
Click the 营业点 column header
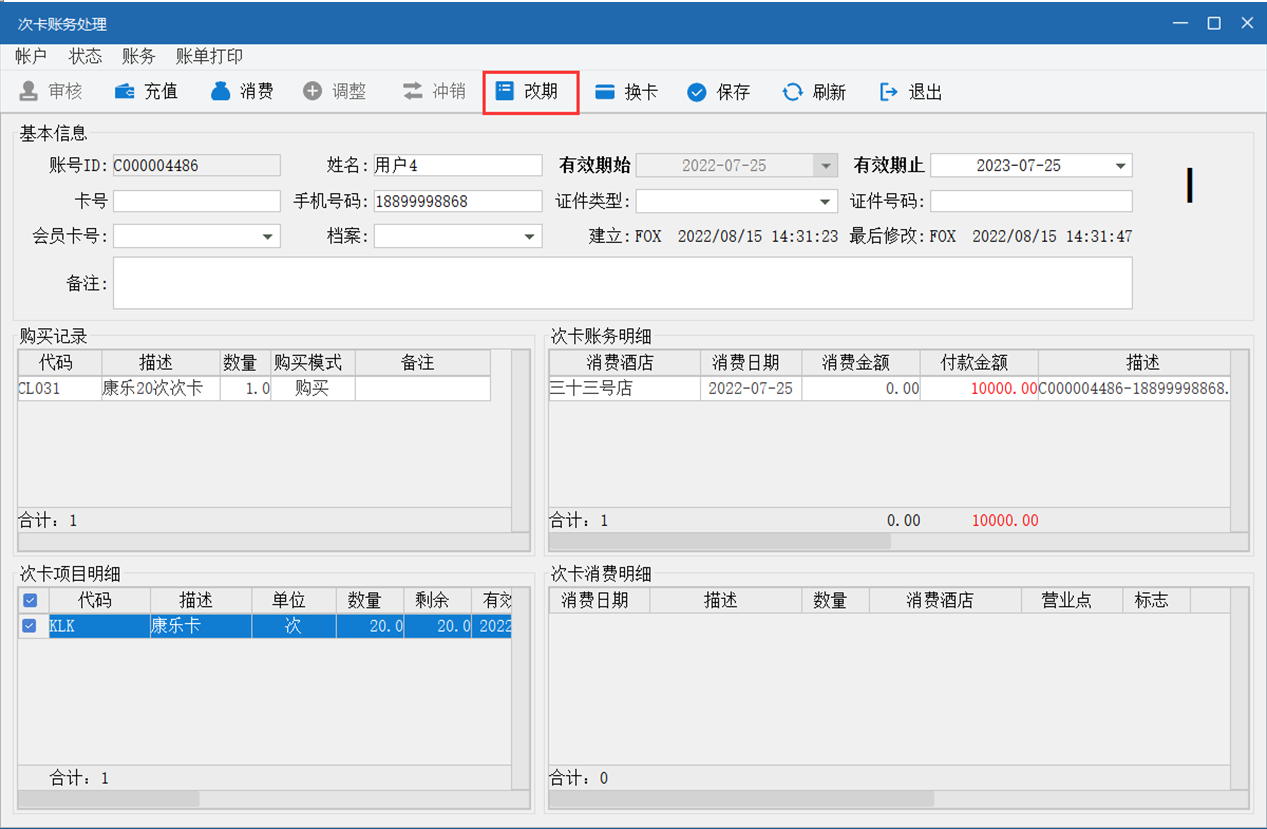click(x=1071, y=600)
